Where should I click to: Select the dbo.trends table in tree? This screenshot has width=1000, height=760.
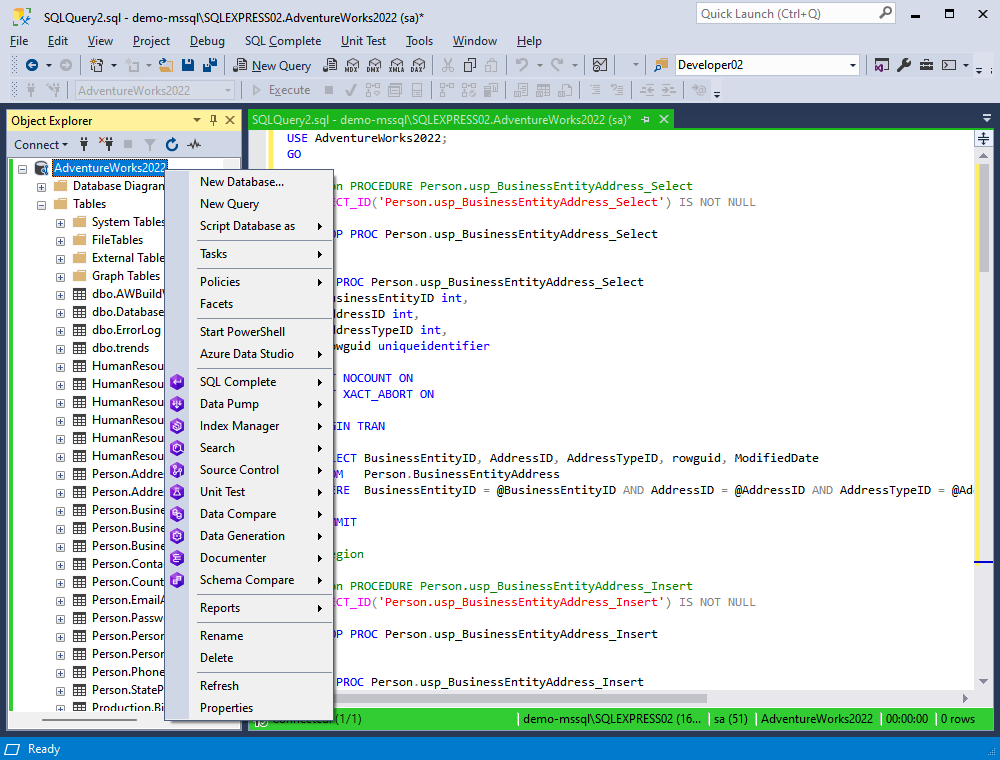(x=120, y=348)
